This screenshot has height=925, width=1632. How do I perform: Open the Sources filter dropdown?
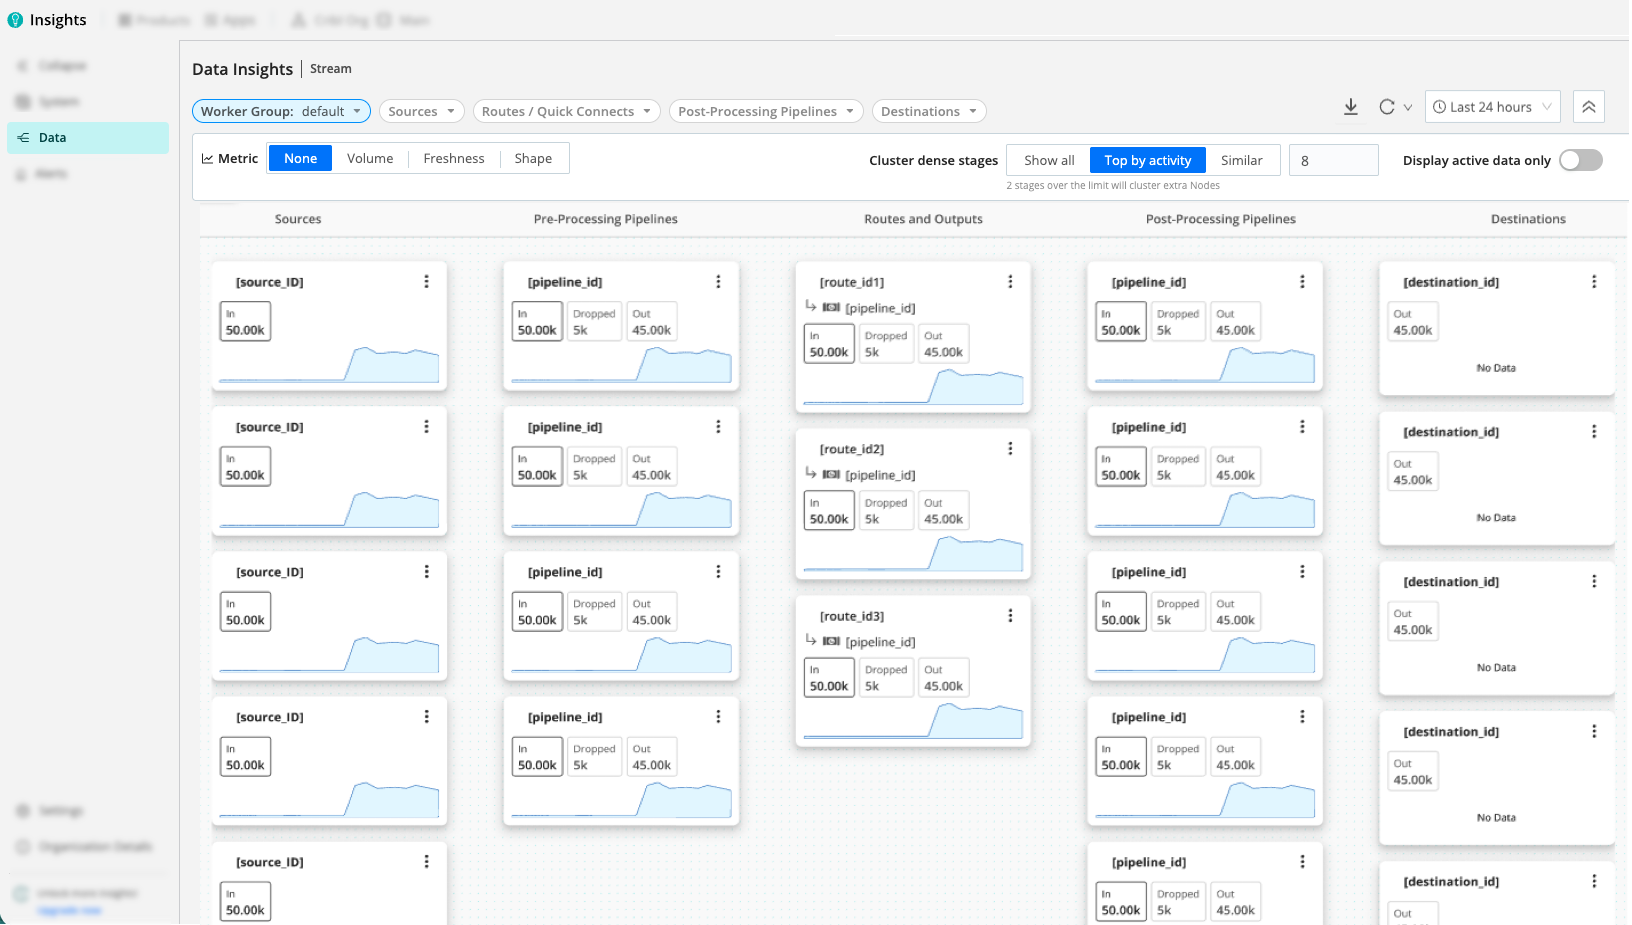(x=421, y=111)
